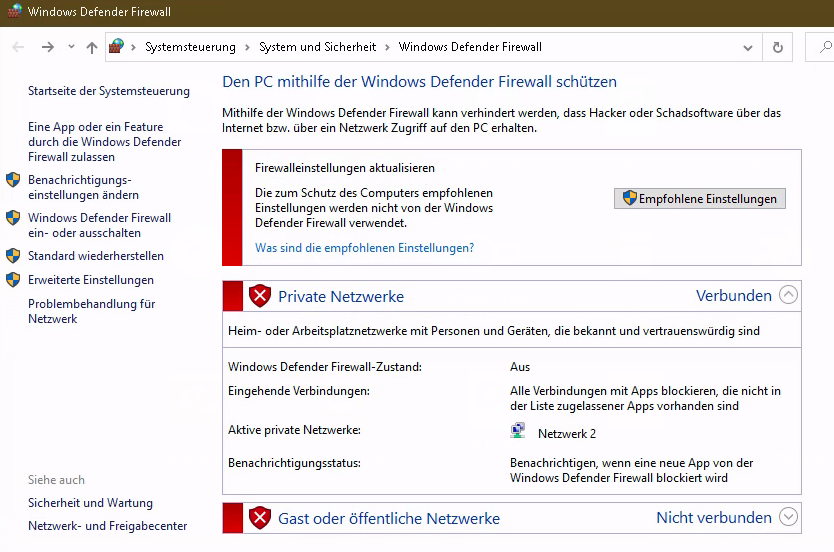Click Private Netzwerke section heading

point(341,296)
